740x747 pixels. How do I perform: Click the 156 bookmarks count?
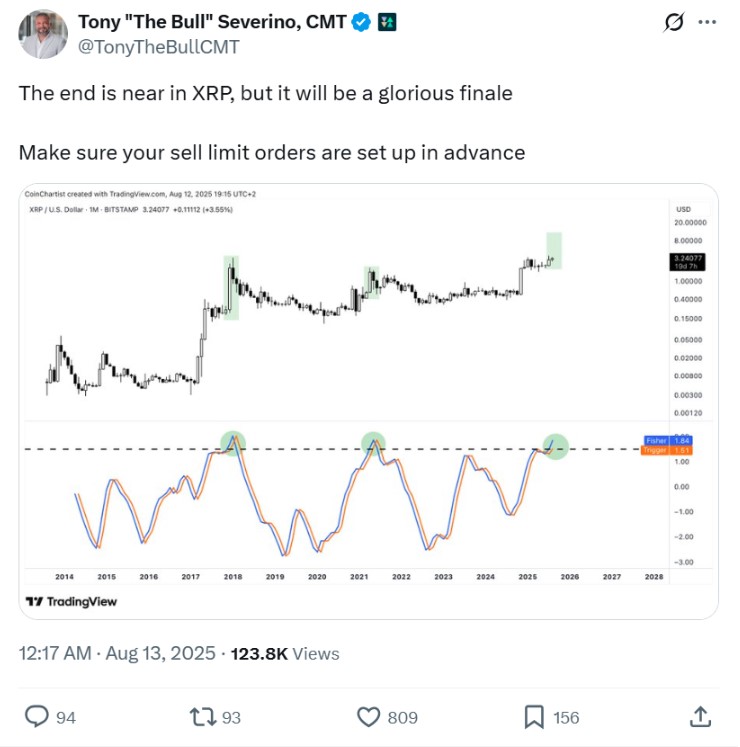coord(566,717)
